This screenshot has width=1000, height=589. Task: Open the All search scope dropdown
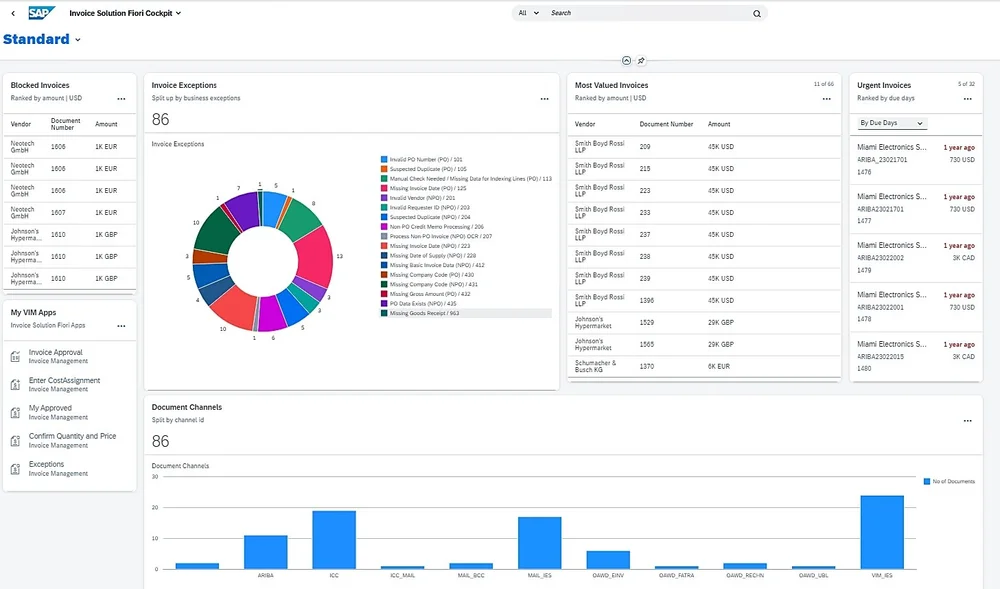click(529, 13)
